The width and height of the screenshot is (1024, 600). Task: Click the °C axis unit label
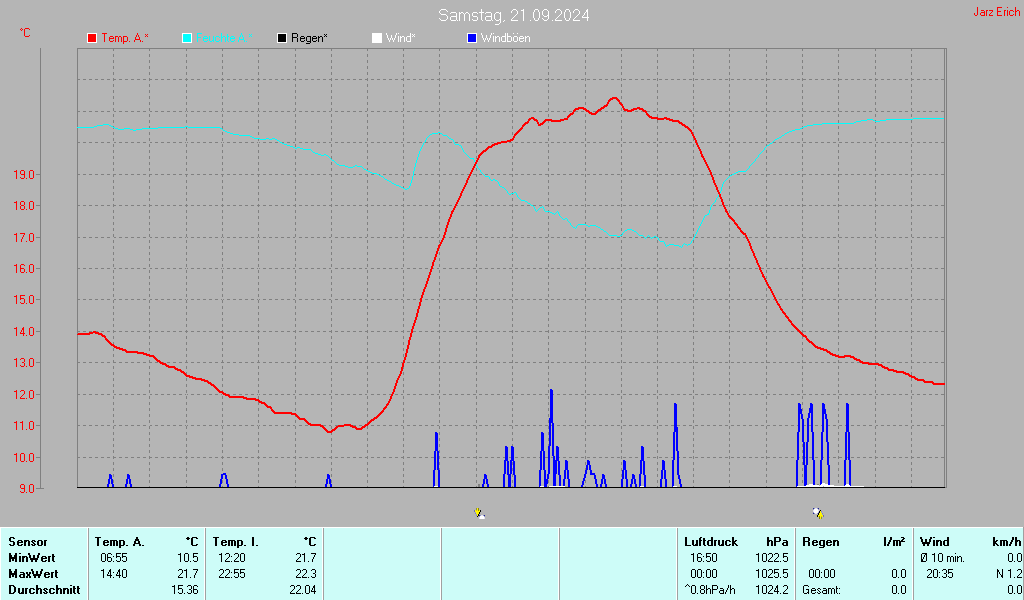point(25,33)
